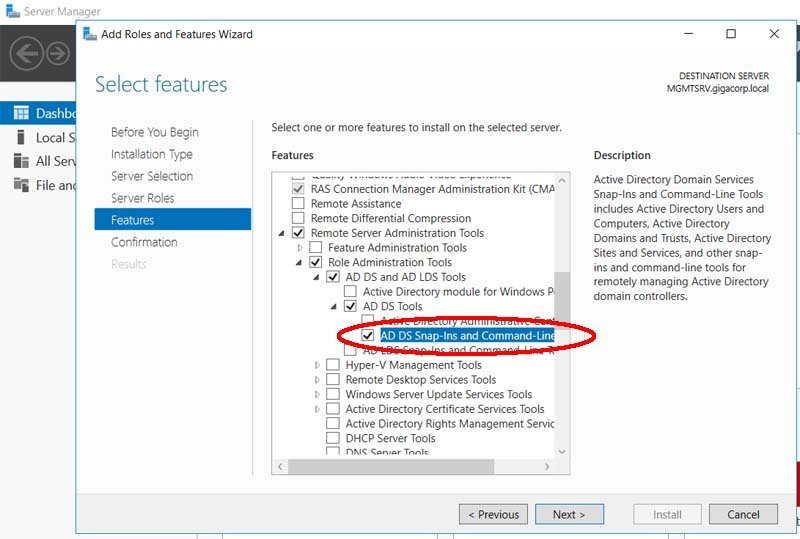Click the All Servers icon in sidebar

21,161
